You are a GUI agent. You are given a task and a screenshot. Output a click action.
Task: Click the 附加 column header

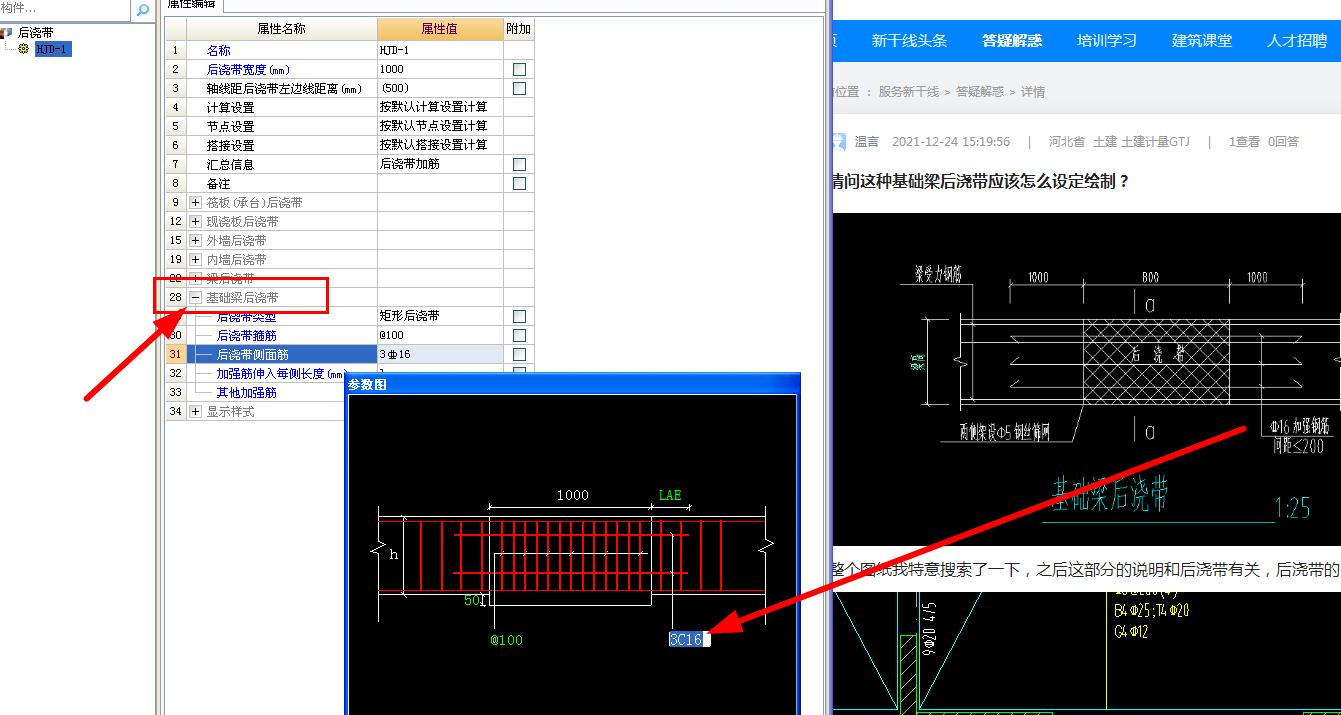pyautogui.click(x=519, y=29)
